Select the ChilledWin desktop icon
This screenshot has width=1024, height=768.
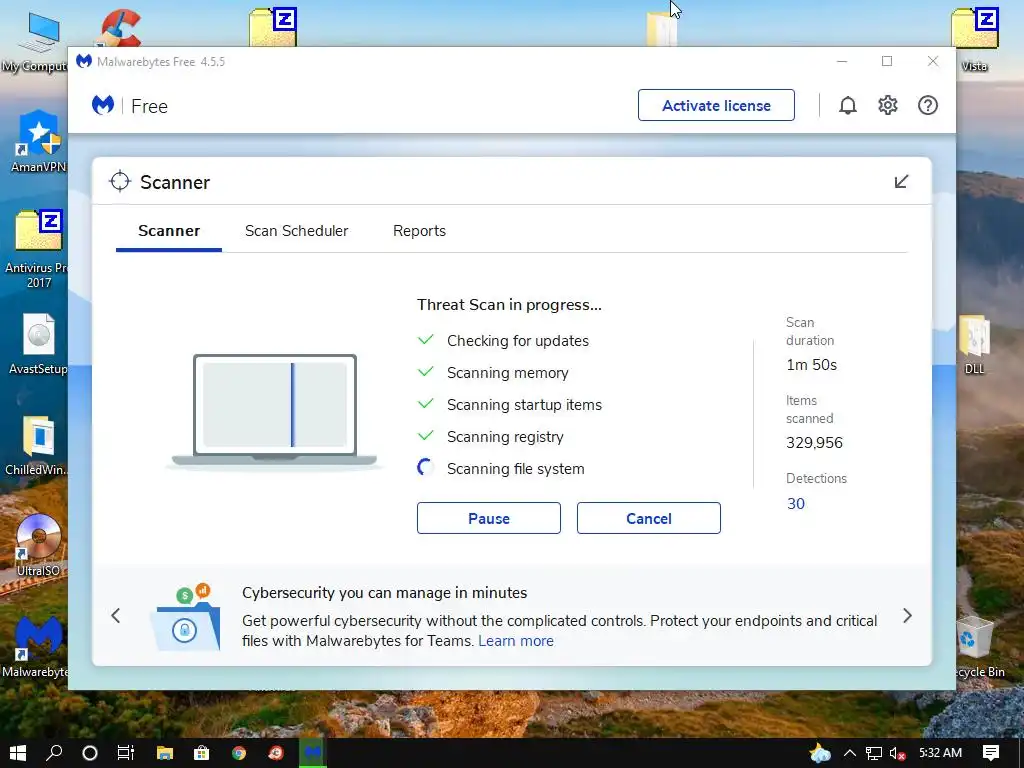39,446
